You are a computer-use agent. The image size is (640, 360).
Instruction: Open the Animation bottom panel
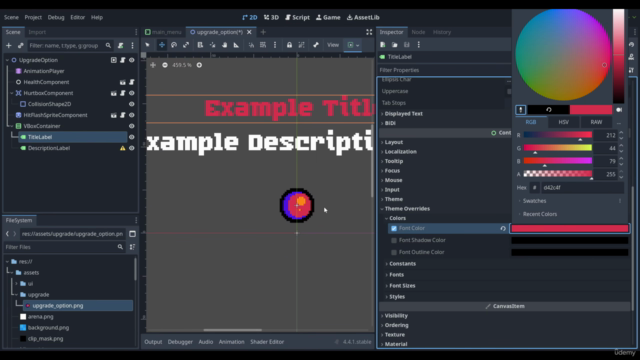[x=231, y=342]
